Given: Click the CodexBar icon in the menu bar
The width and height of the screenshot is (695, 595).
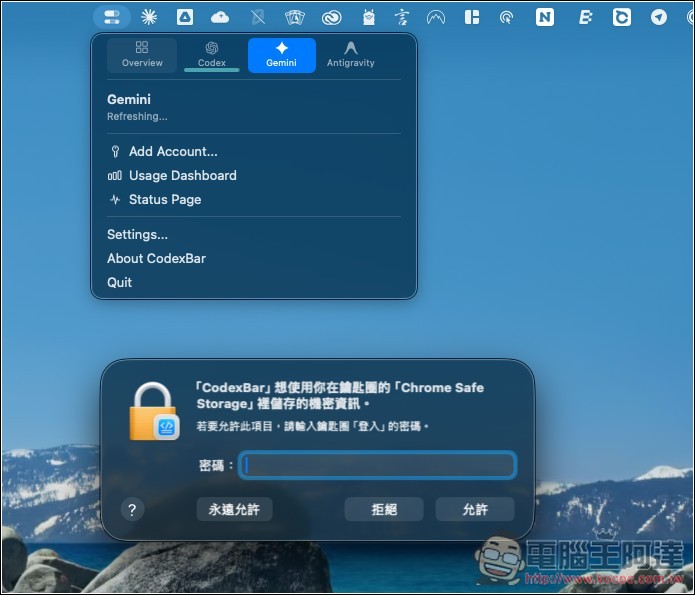Looking at the screenshot, I should point(111,17).
